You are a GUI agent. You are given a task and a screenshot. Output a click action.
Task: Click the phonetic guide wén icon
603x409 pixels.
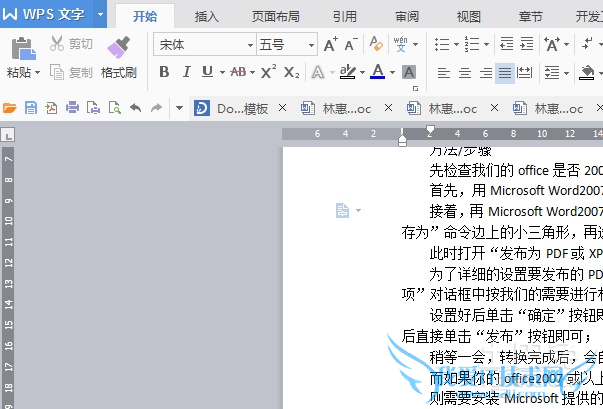(x=401, y=44)
